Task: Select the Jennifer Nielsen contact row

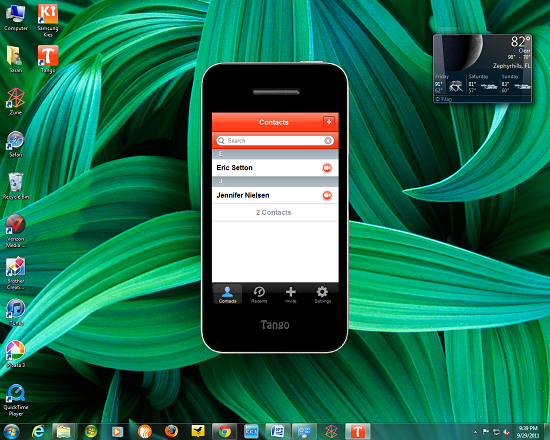Action: [x=275, y=195]
